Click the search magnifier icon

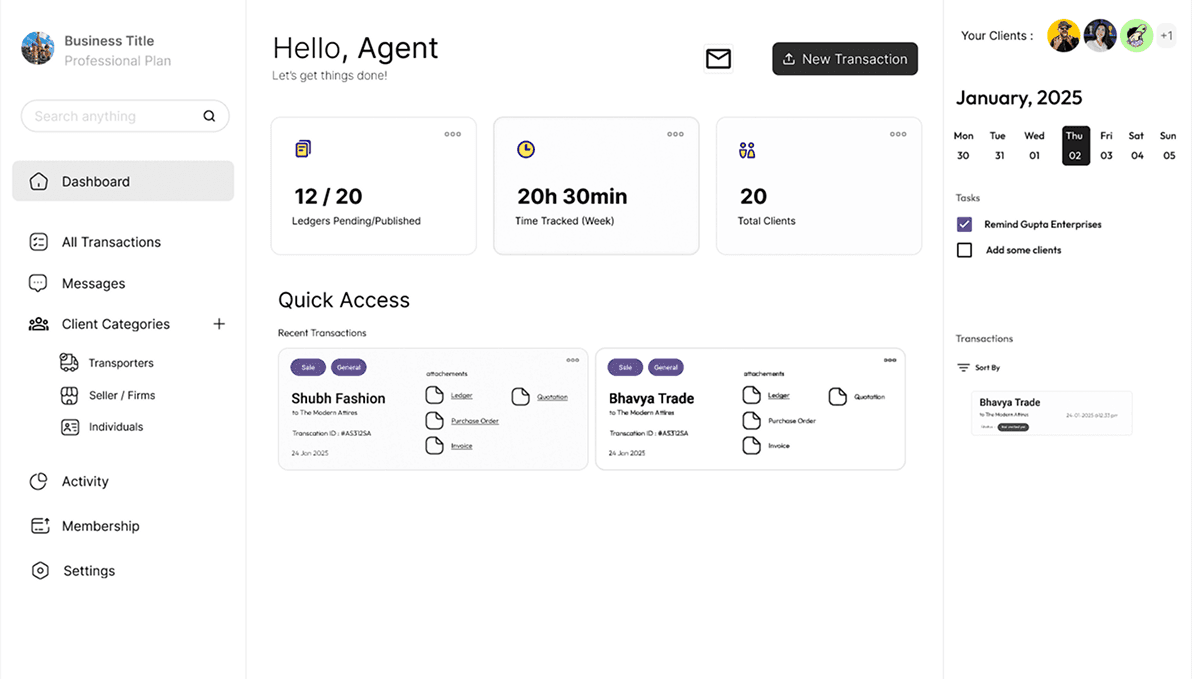(x=209, y=116)
